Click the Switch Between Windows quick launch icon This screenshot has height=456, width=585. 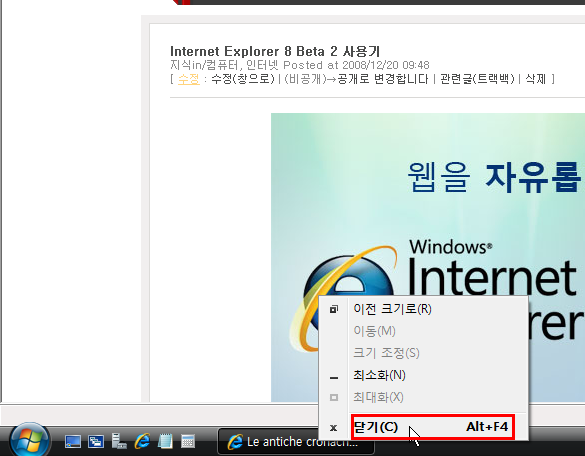96,441
